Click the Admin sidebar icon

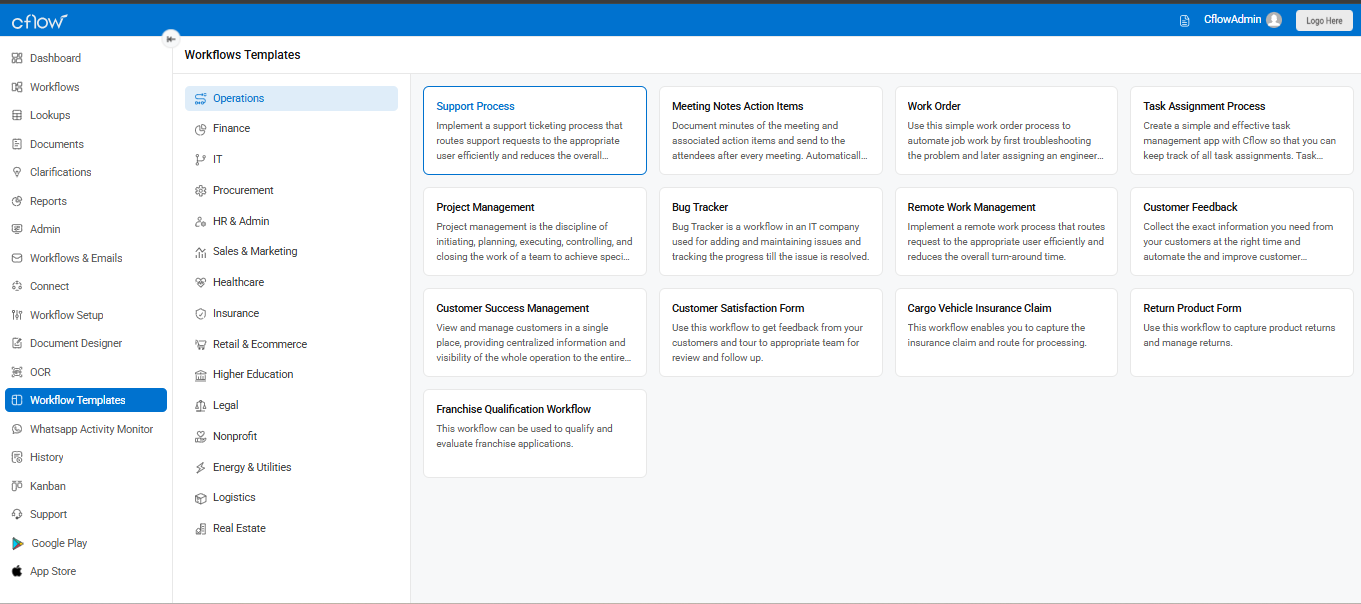[x=17, y=229]
